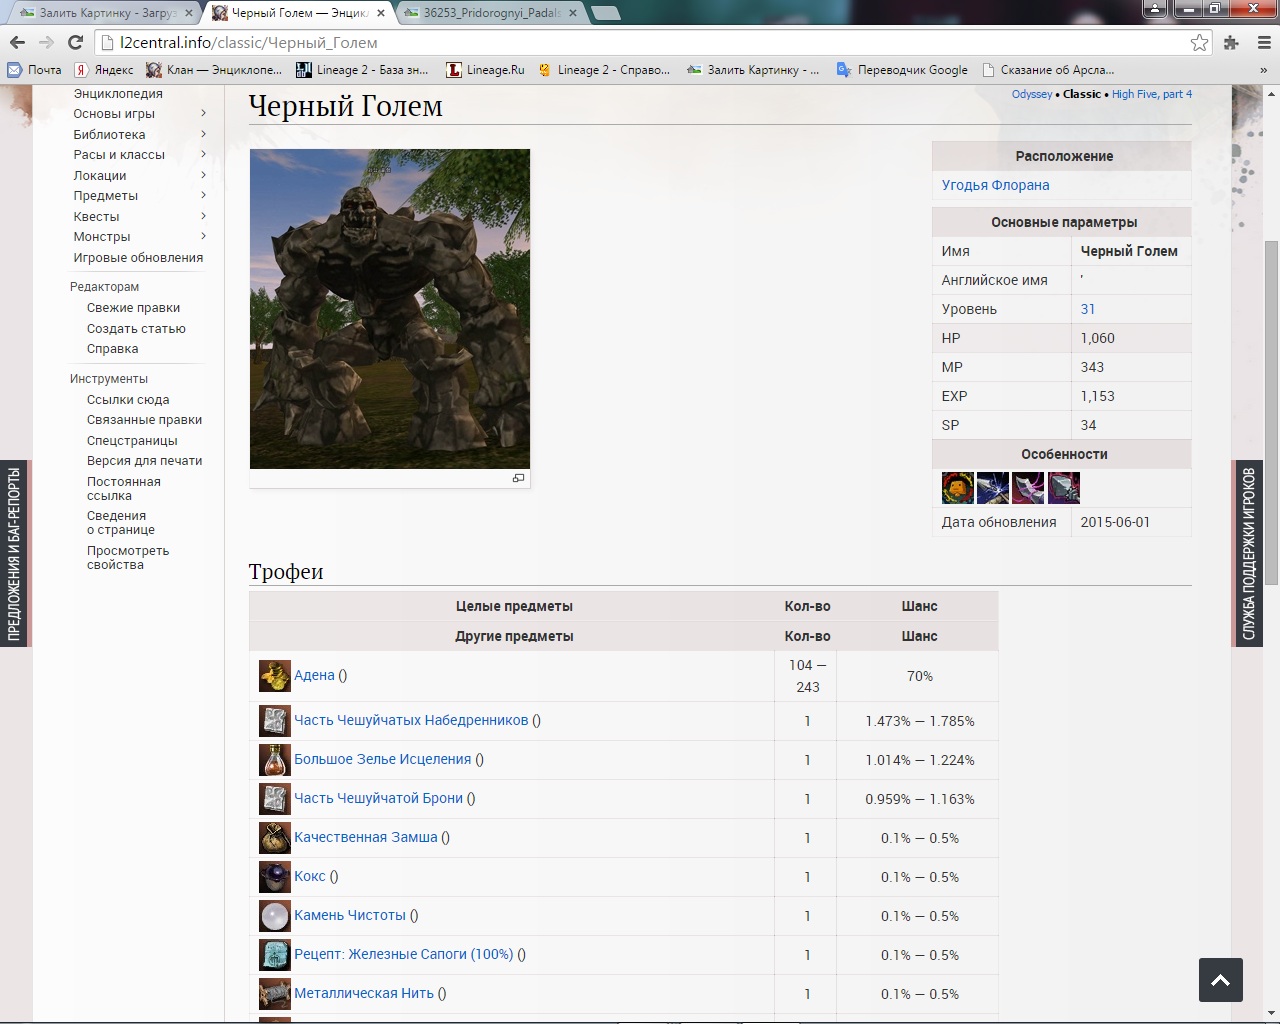1280x1024 pixels.
Task: Open the Справка sidebar link
Action: [x=112, y=349]
